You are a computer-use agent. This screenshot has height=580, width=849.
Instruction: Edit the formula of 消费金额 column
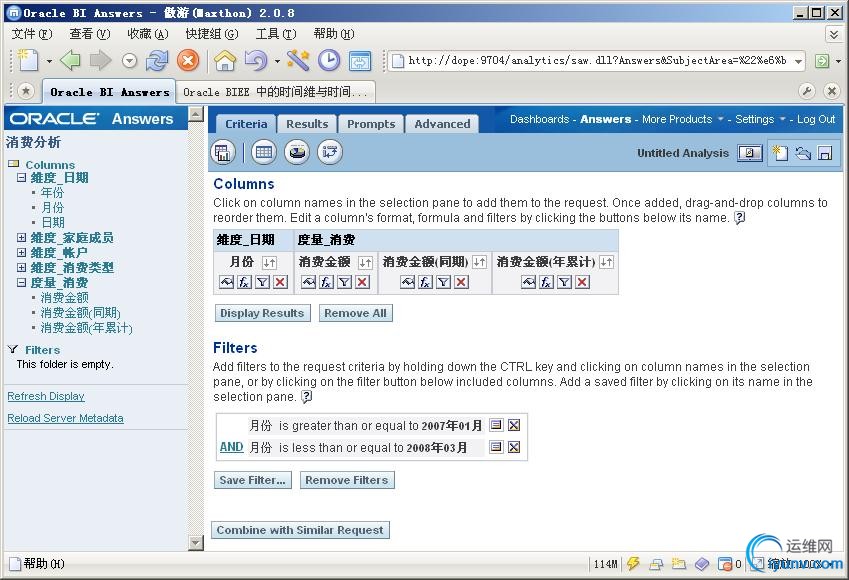[326, 282]
